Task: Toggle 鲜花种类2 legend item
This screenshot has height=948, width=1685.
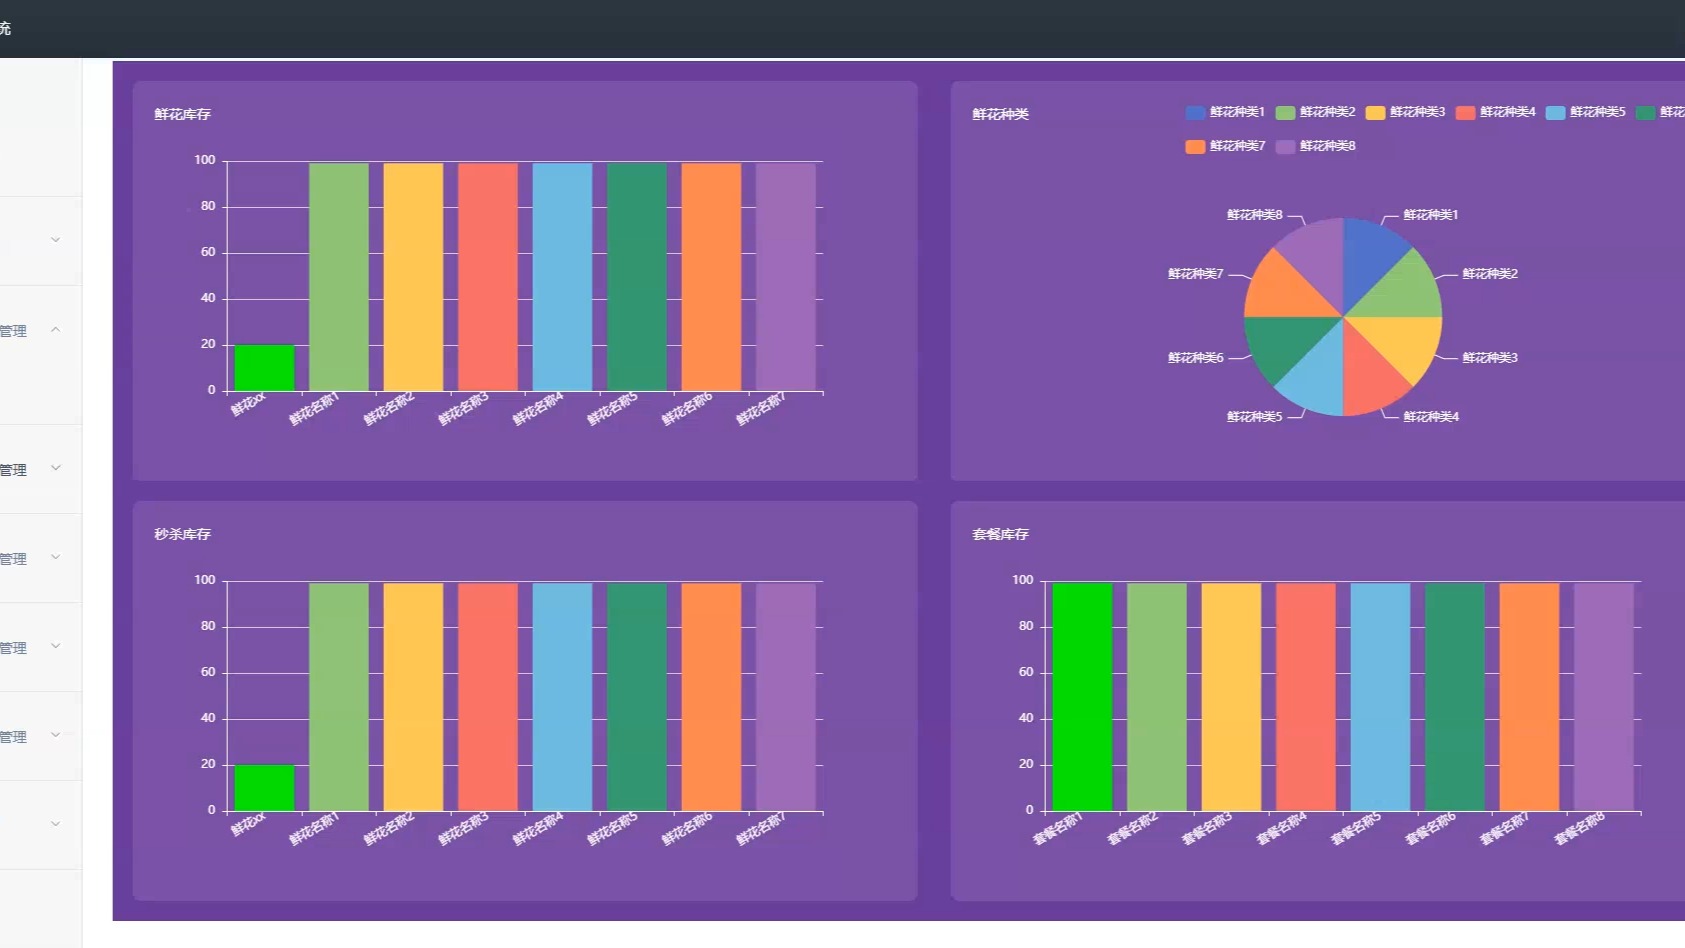Action: point(1315,112)
